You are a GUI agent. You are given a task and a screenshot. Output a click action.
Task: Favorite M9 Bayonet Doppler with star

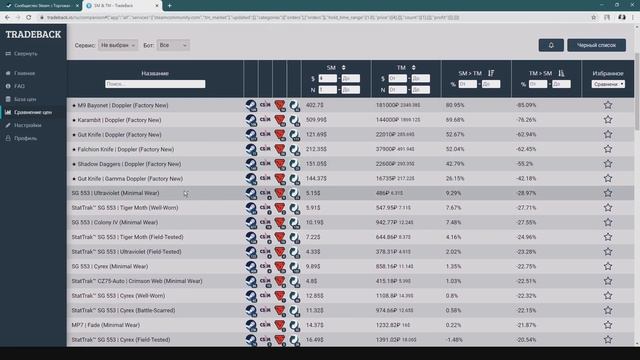tap(608, 105)
